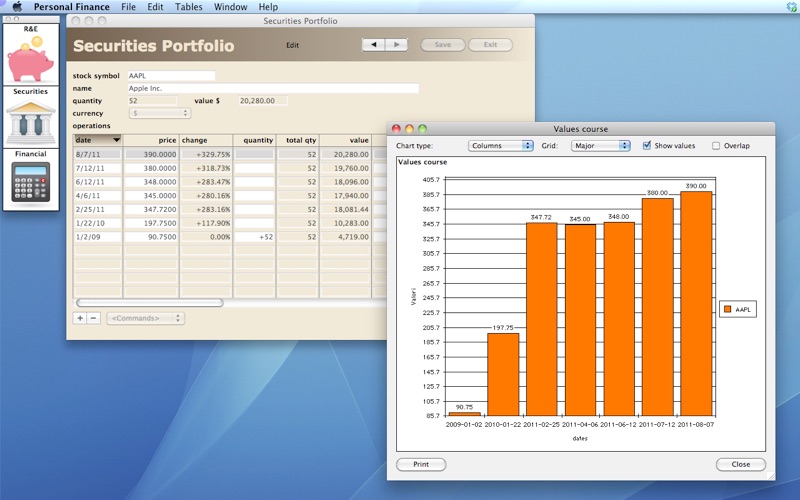
Task: Open the Chart type Columns dropdown
Action: (501, 145)
